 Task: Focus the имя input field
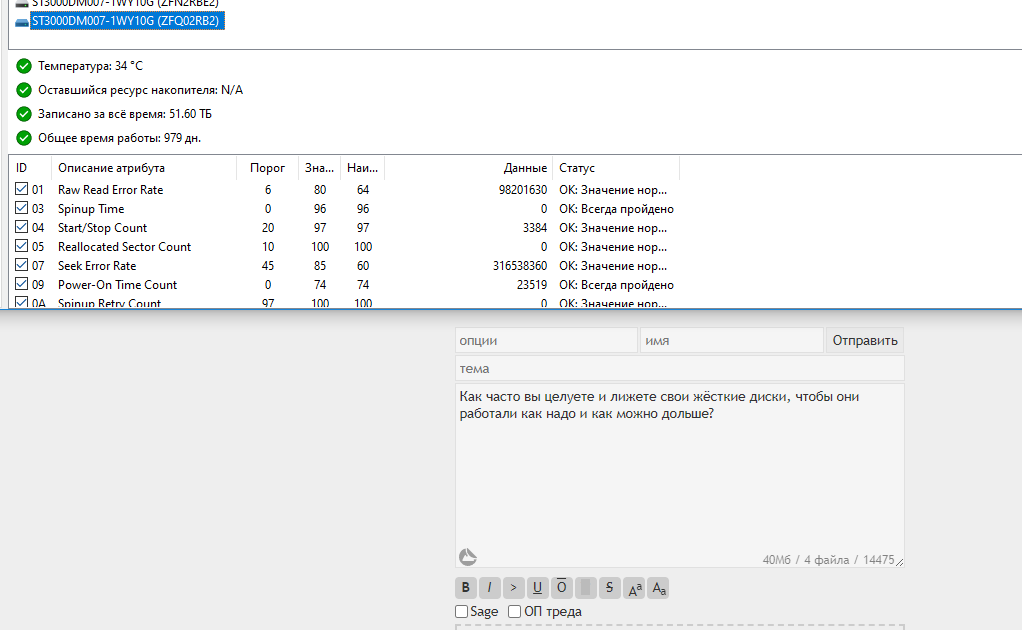click(732, 340)
